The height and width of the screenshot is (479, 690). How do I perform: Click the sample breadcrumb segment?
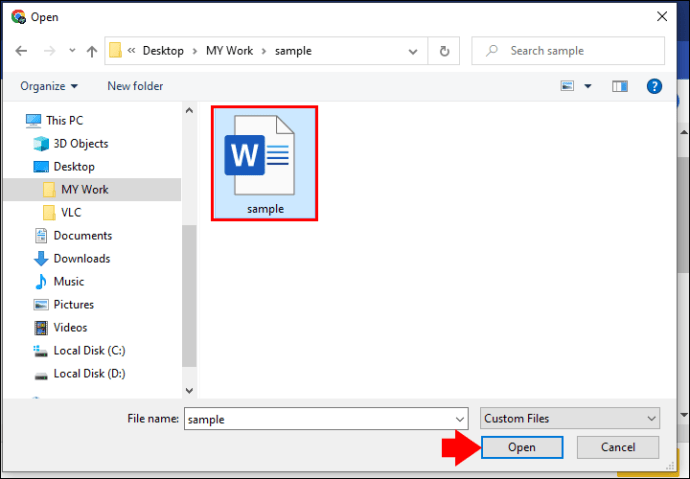pos(293,51)
